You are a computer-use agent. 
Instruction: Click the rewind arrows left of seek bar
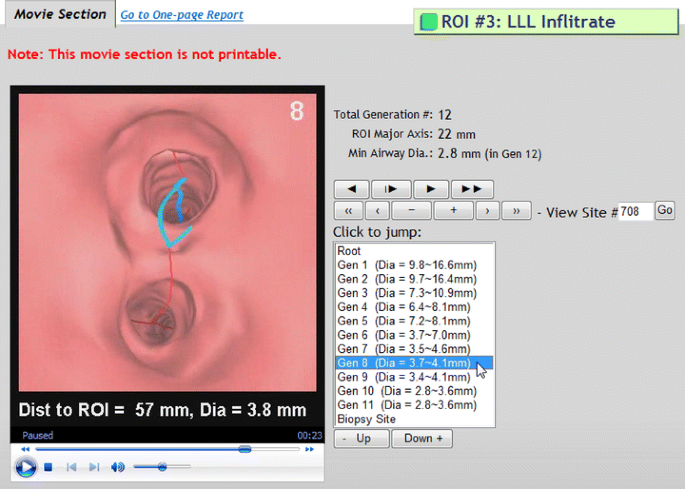tap(25, 449)
